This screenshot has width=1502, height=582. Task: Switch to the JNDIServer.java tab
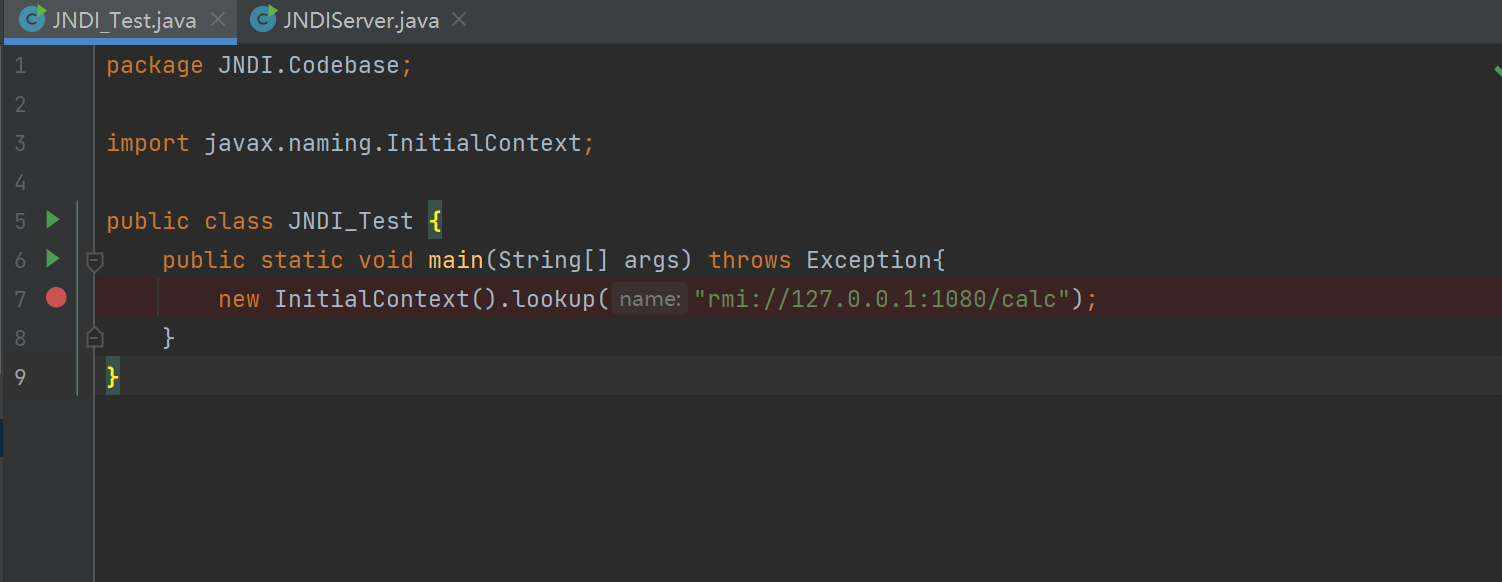click(360, 20)
